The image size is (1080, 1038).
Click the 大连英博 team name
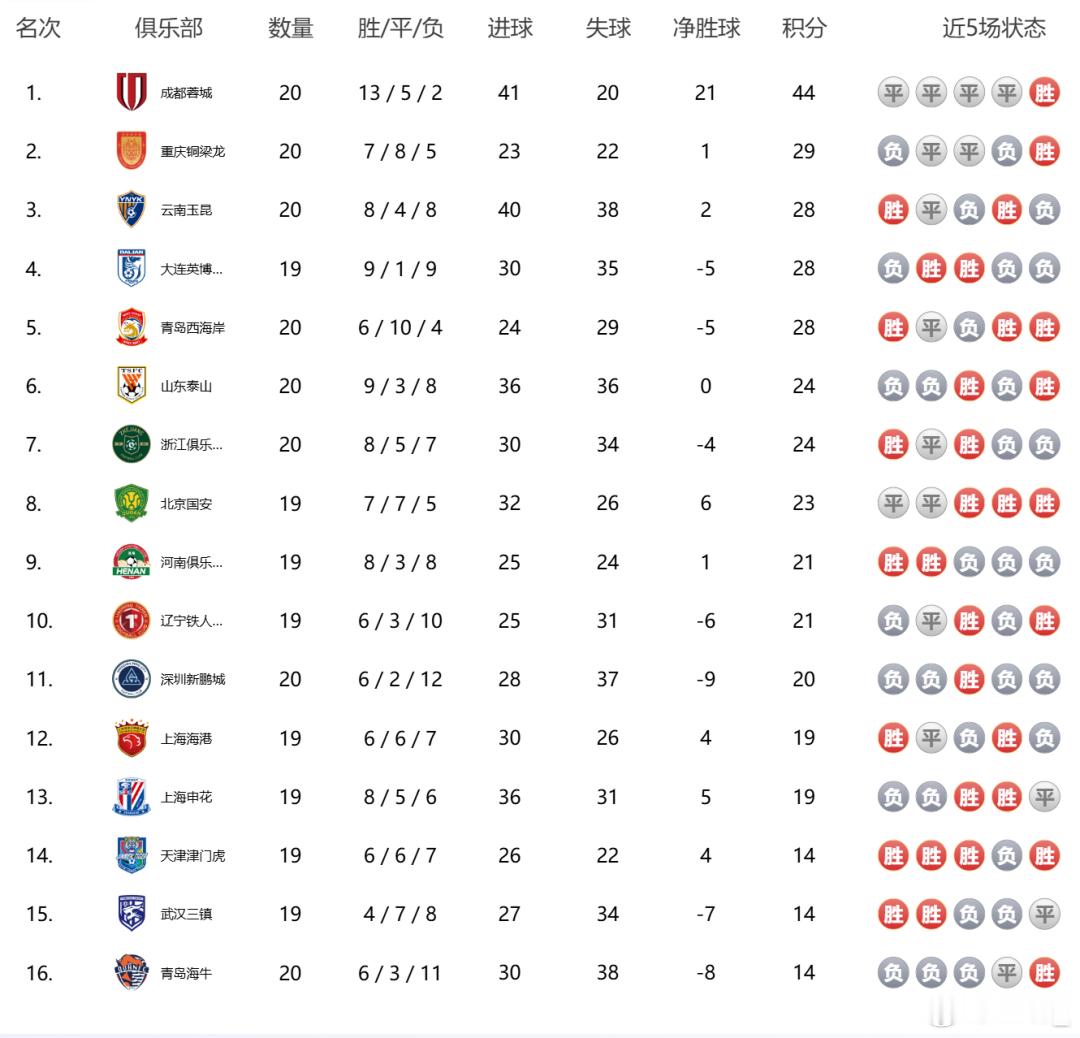coord(191,269)
